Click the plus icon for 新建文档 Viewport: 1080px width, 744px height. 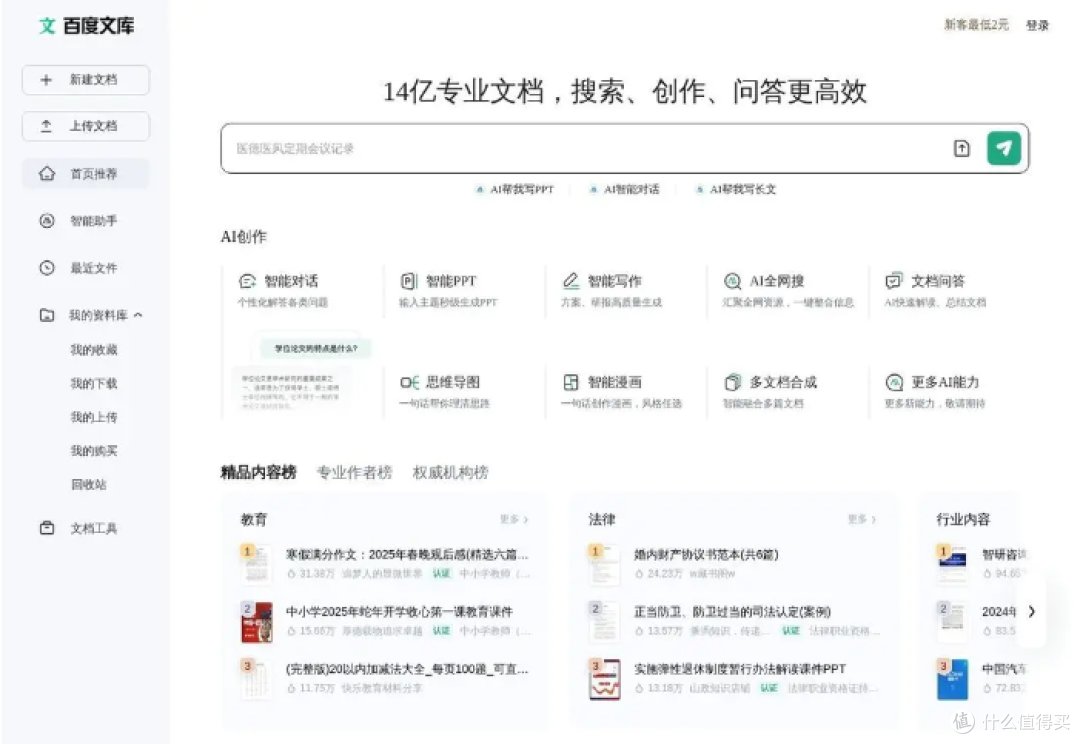pos(46,80)
